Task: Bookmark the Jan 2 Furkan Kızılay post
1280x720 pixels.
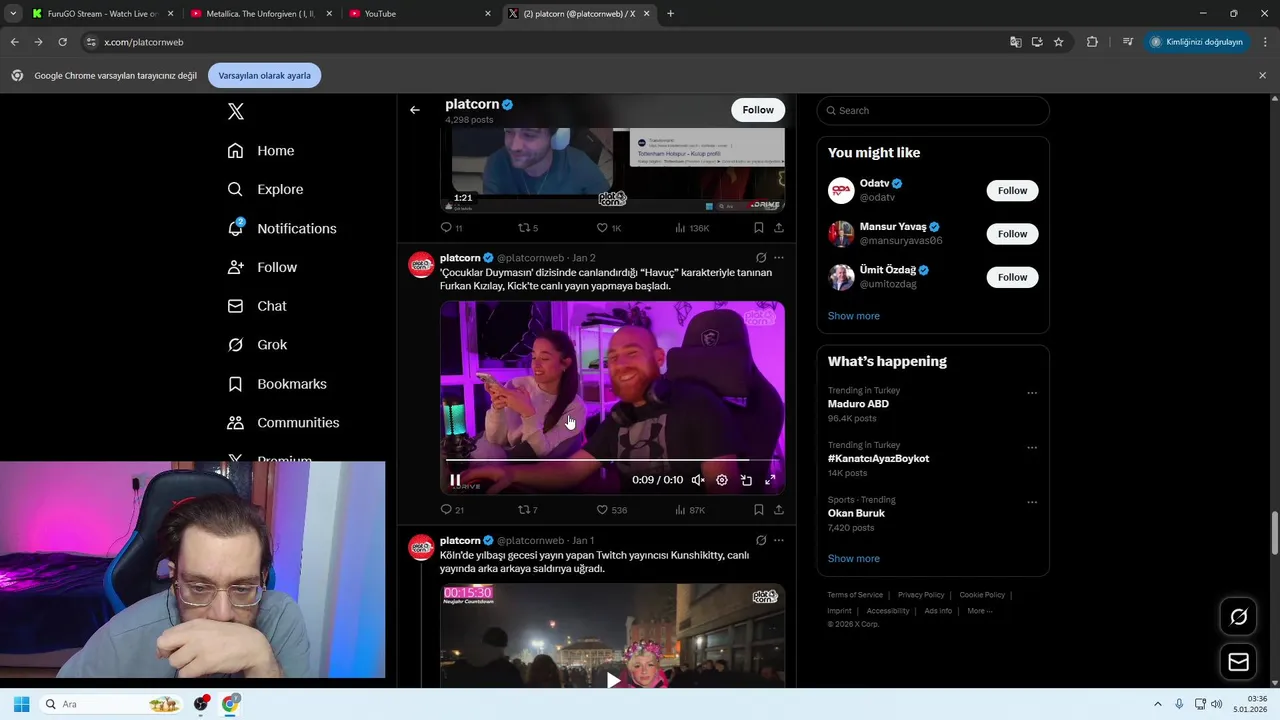Action: (x=759, y=510)
